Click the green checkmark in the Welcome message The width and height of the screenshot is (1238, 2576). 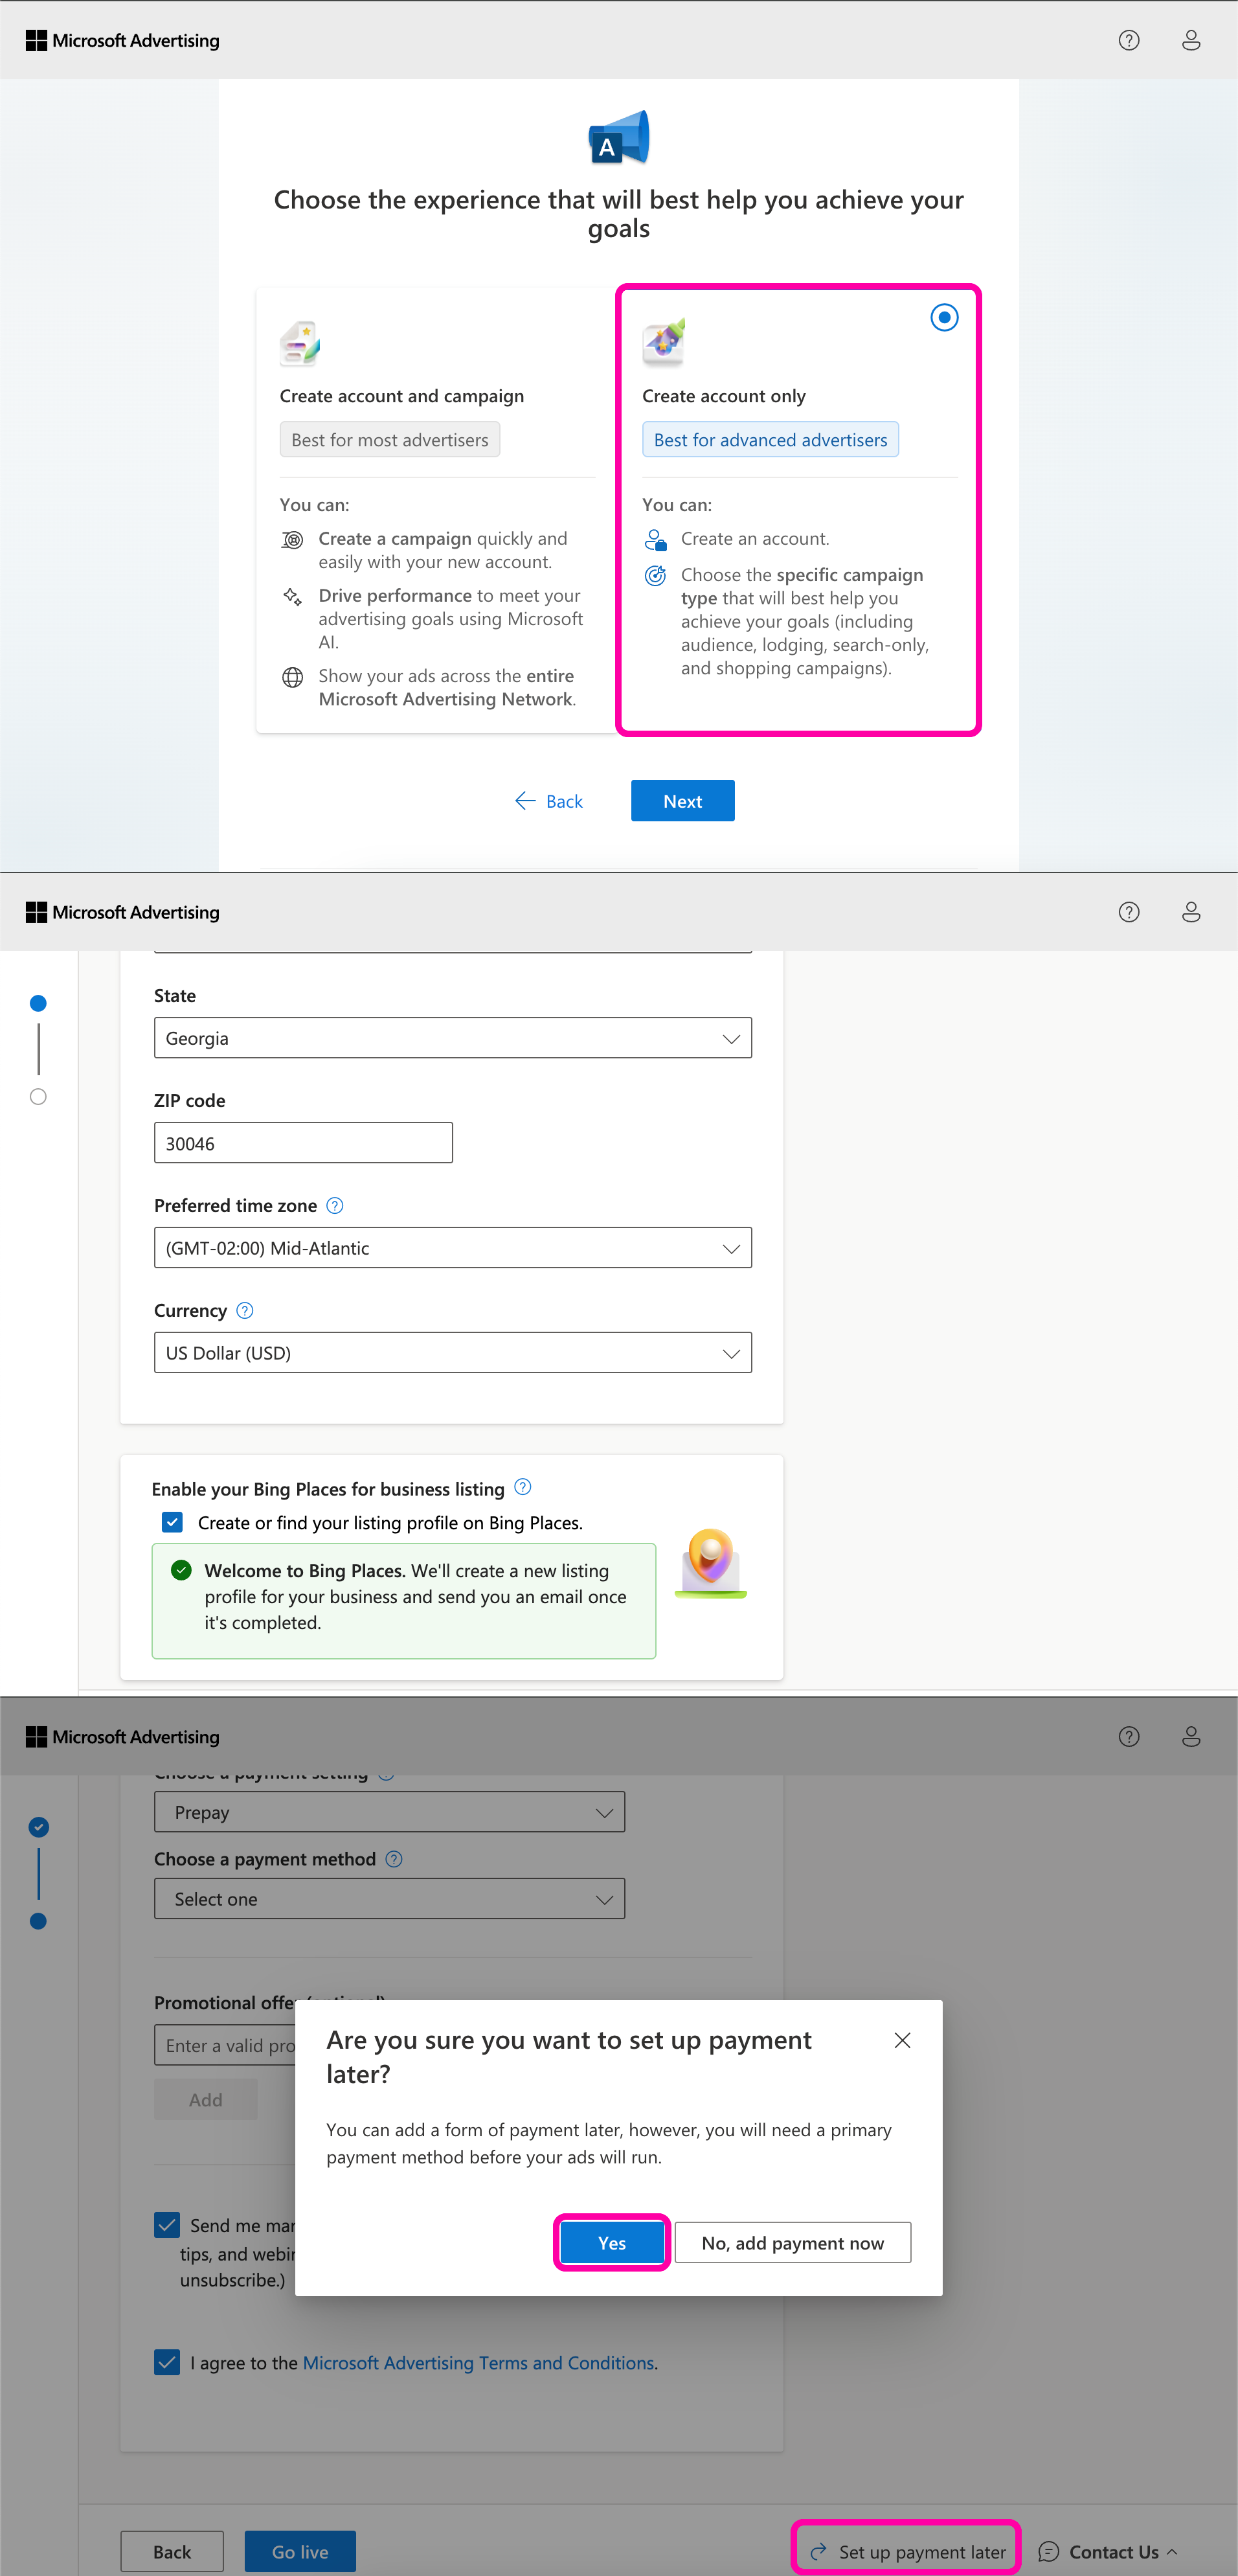(x=181, y=1570)
